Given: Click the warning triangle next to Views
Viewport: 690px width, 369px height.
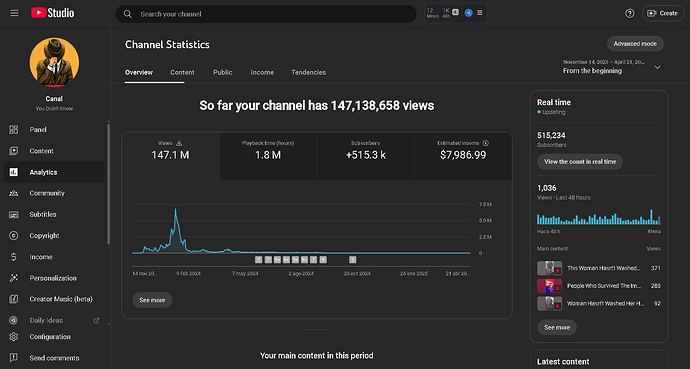Looking at the screenshot, I should pos(179,143).
